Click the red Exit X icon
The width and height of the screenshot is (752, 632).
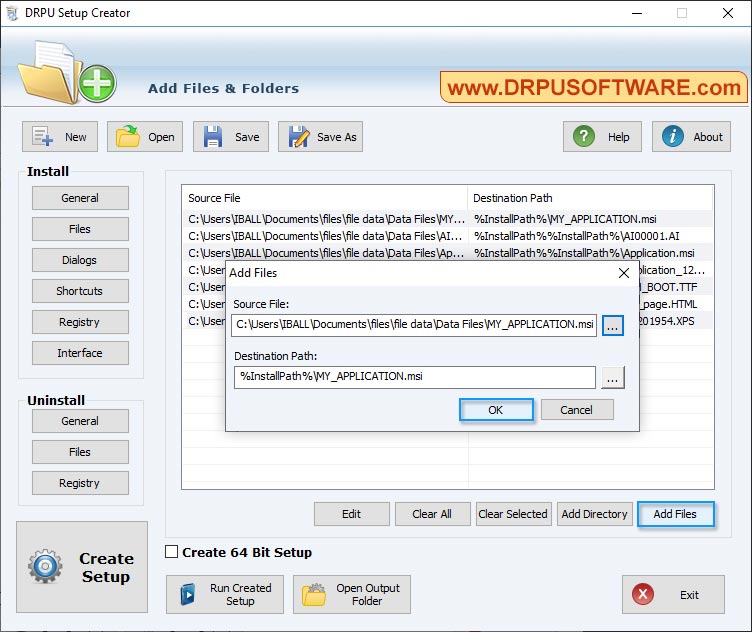click(x=643, y=595)
